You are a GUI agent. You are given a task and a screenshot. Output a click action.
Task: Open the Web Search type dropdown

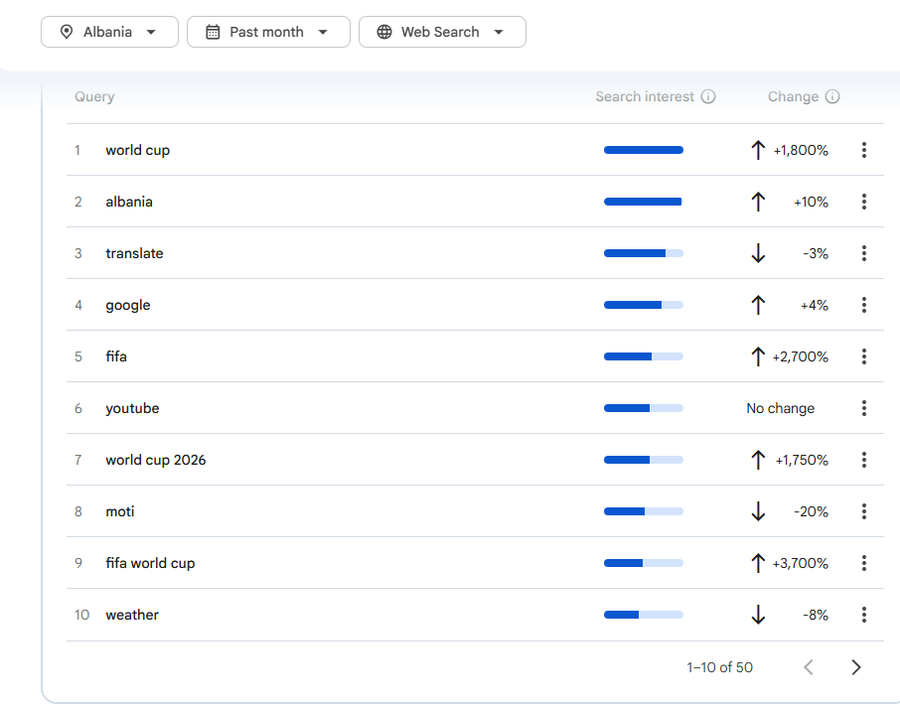coord(443,32)
